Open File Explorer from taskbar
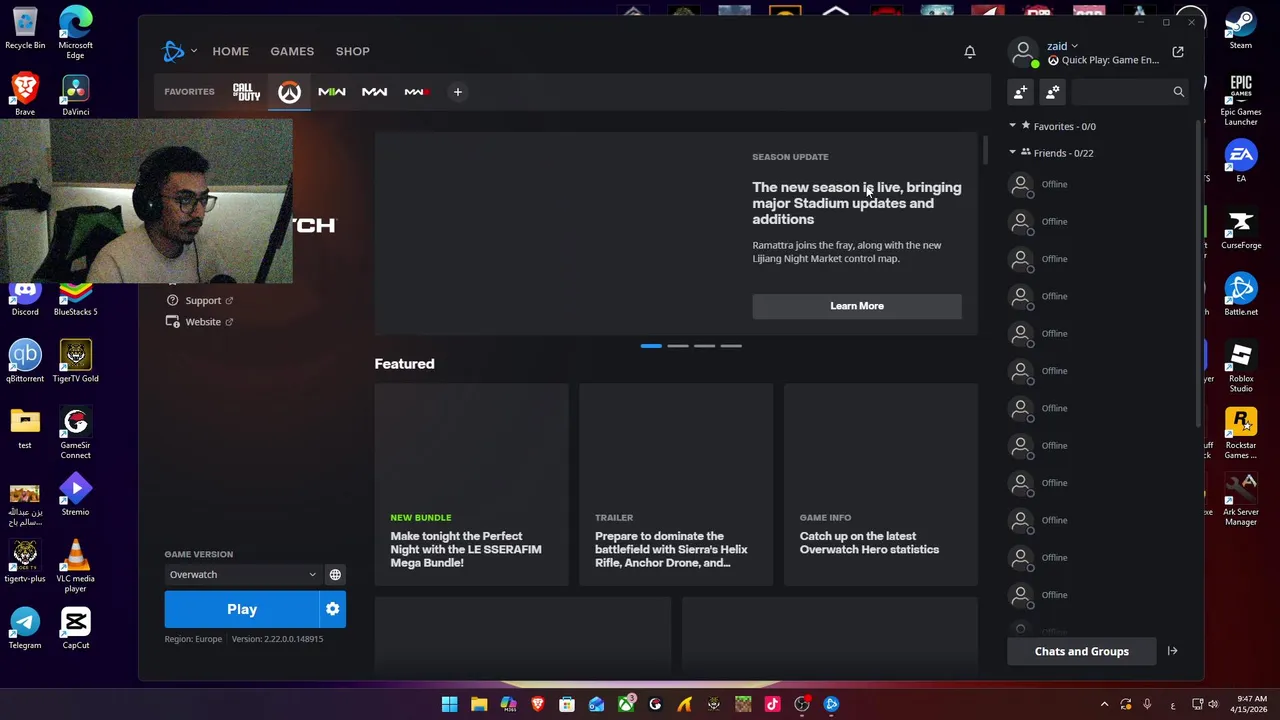1280x720 pixels. pyautogui.click(x=479, y=704)
